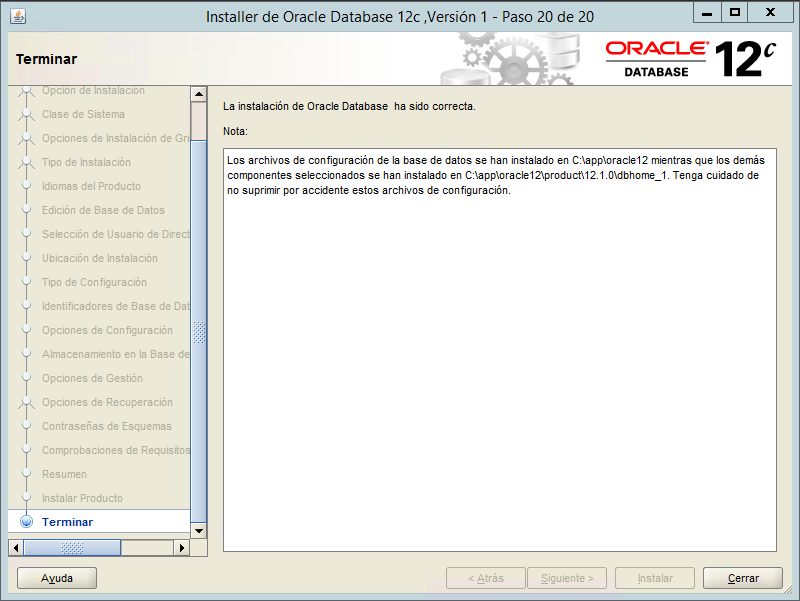Select Opciones de Gestión step
This screenshot has height=601, width=800.
(92, 378)
